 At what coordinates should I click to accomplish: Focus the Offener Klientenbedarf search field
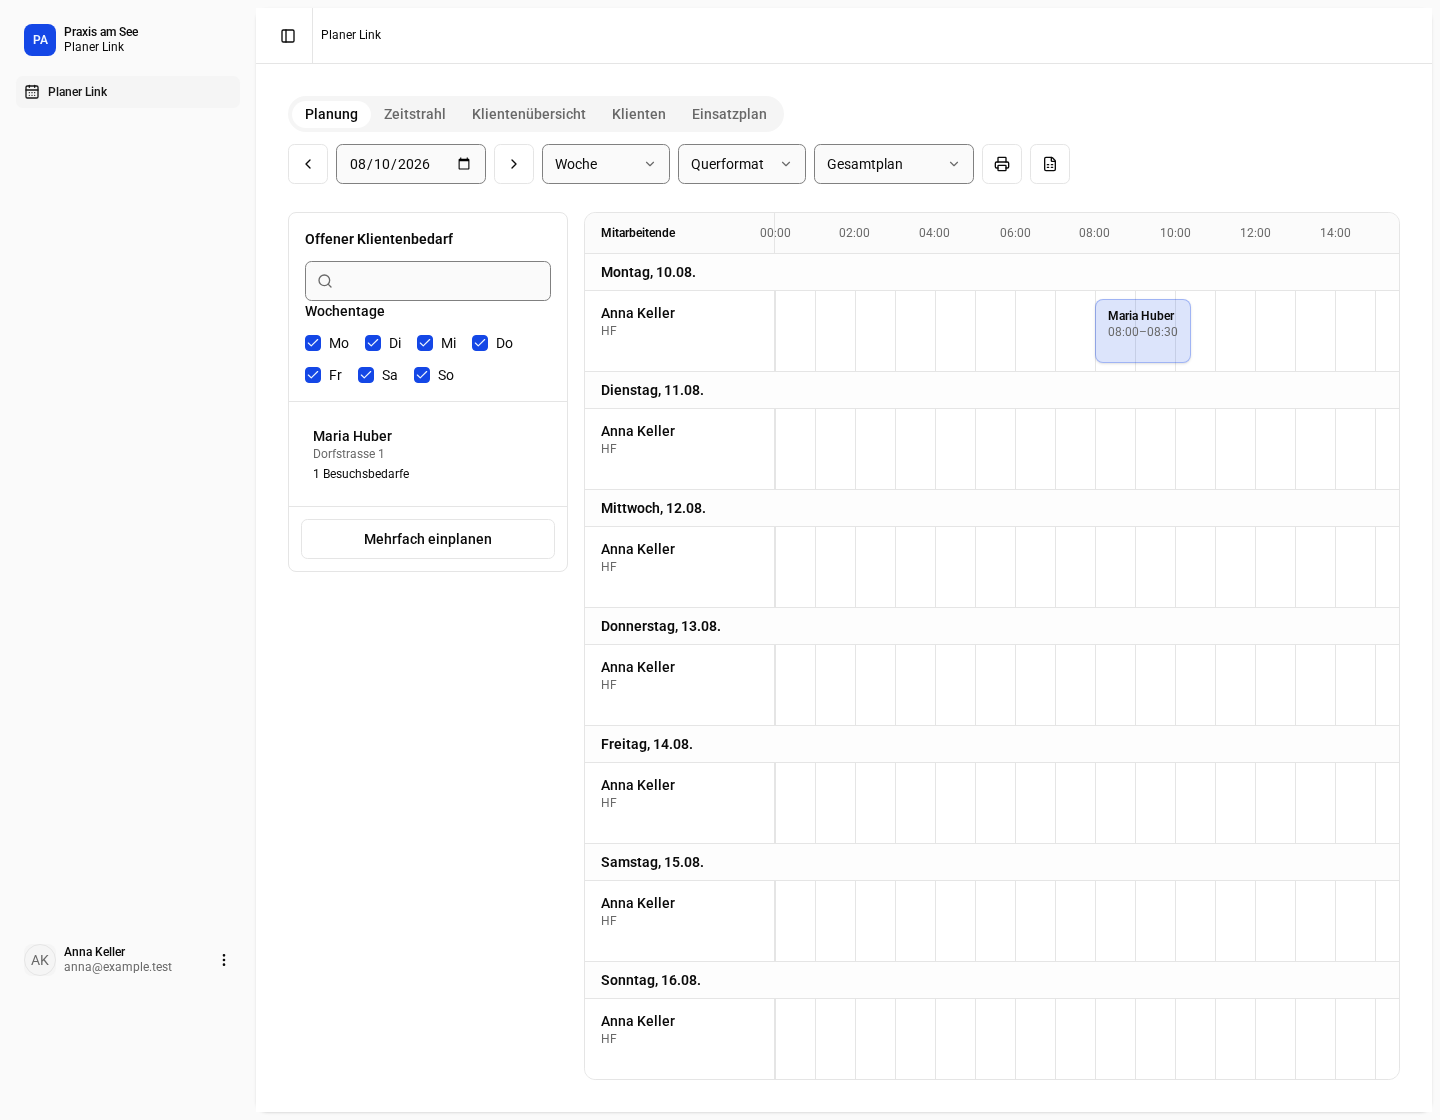click(x=428, y=281)
